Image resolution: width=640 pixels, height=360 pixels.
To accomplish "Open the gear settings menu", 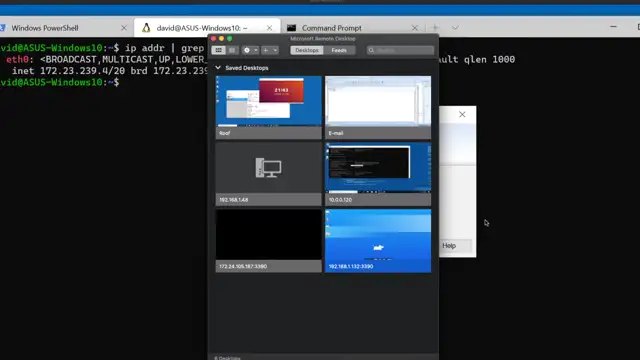I will (247, 50).
